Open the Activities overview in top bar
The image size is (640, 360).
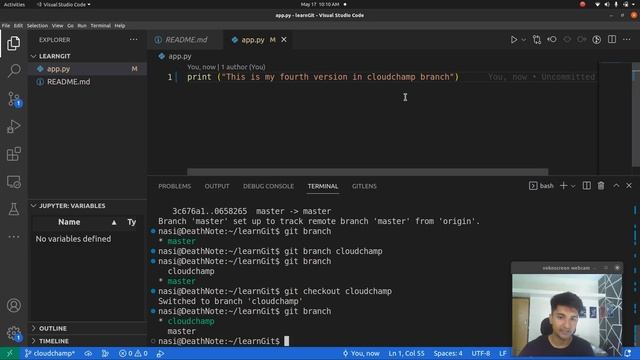[14, 4]
